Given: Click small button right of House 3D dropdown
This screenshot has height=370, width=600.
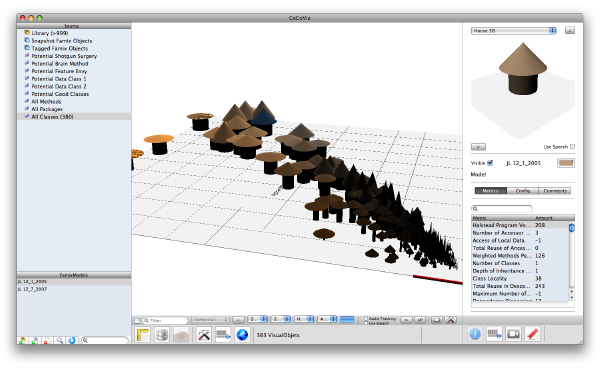Looking at the screenshot, I should (x=570, y=30).
